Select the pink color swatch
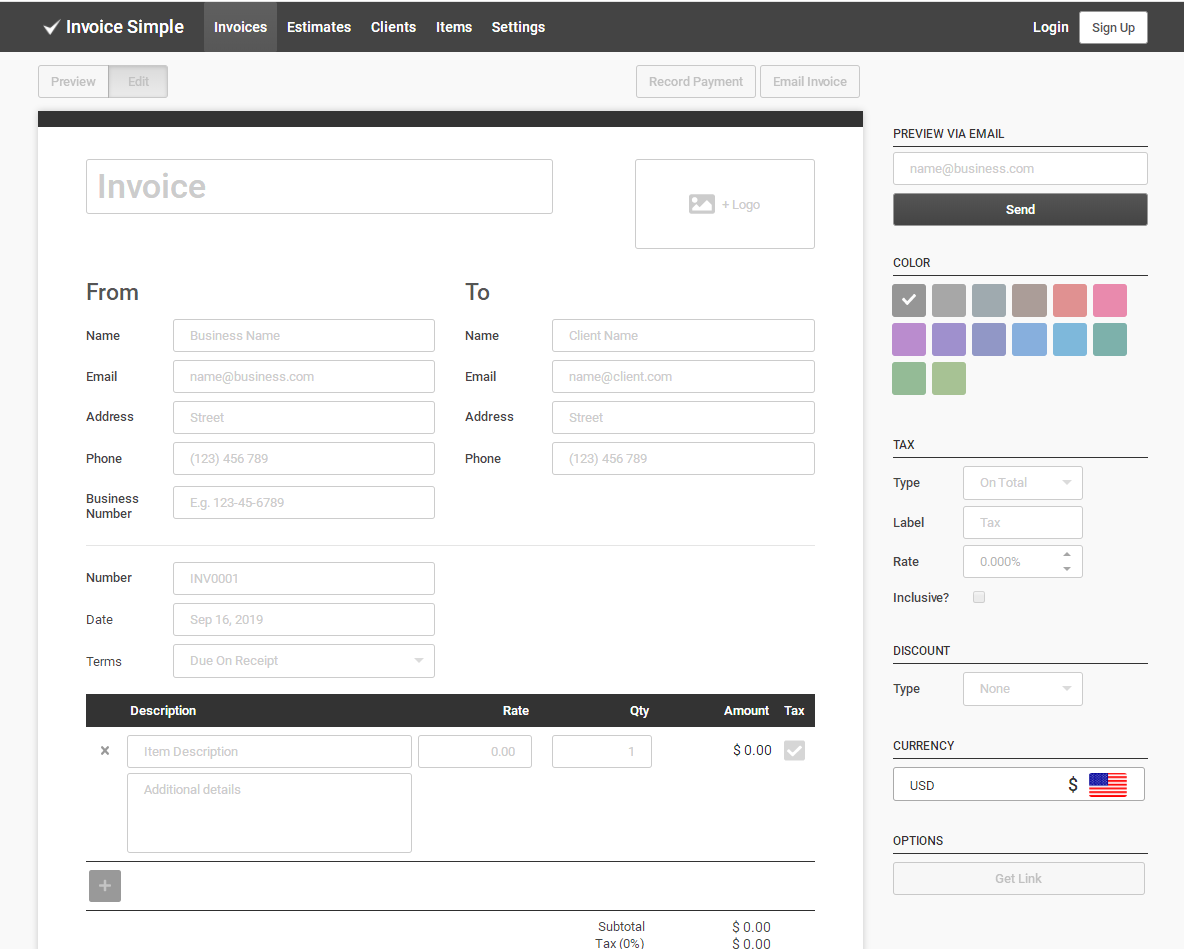 click(1109, 300)
